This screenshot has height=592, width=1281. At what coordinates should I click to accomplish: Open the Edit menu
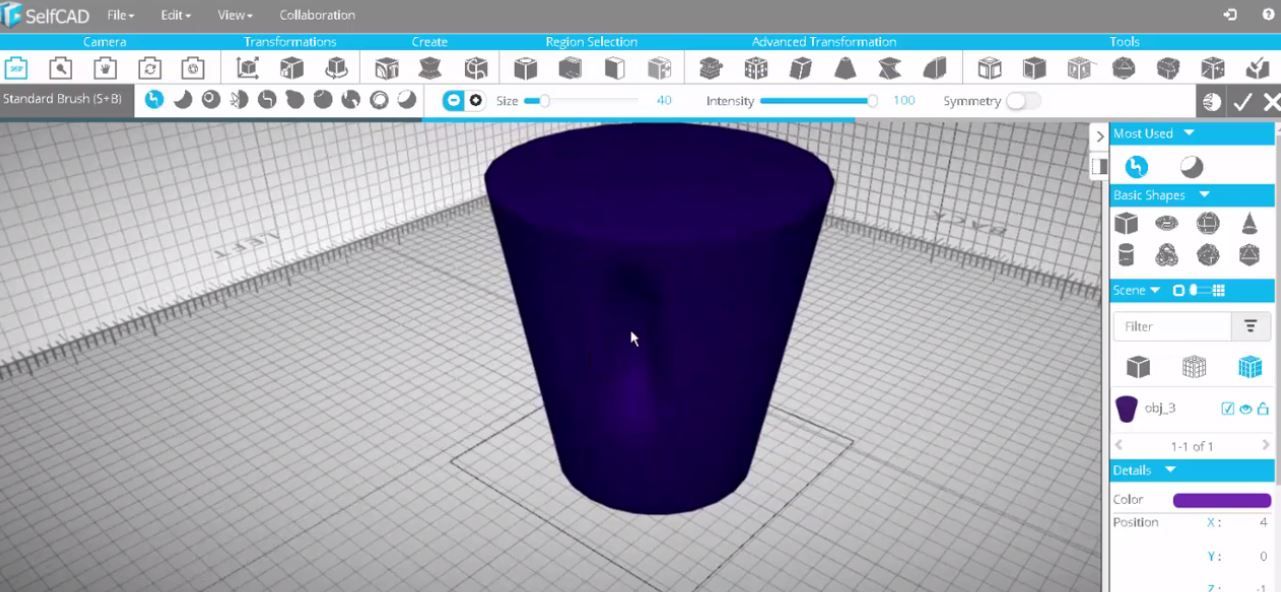click(x=174, y=15)
